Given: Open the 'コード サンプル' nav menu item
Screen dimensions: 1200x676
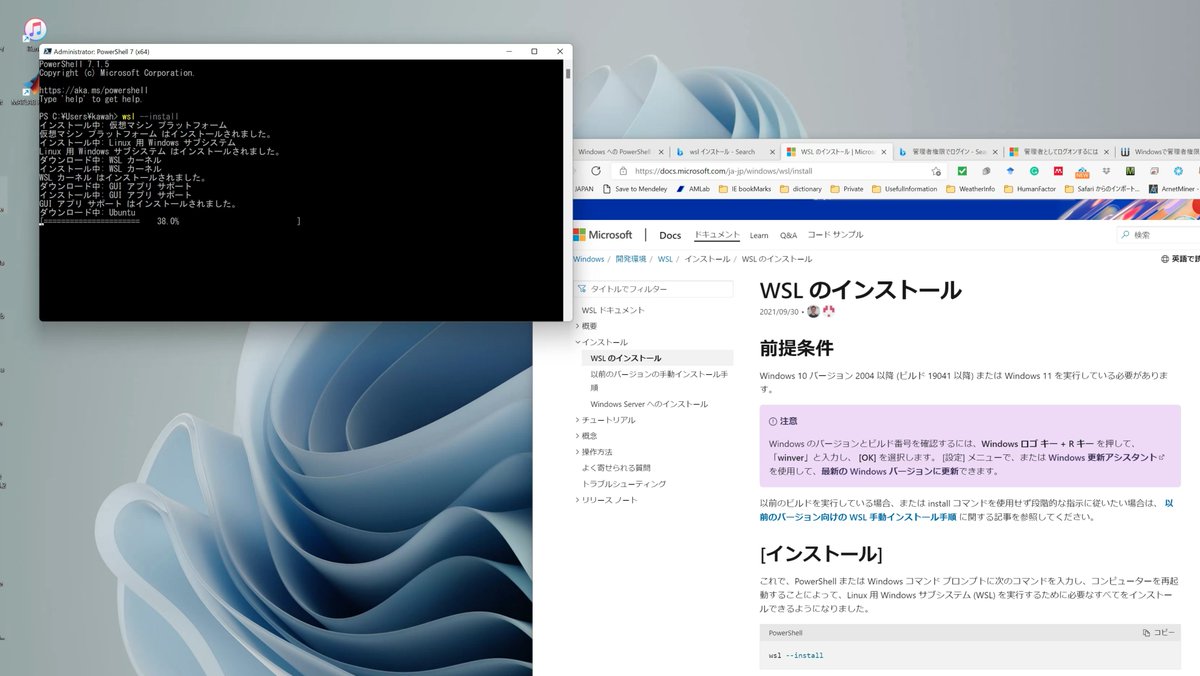Looking at the screenshot, I should point(835,235).
